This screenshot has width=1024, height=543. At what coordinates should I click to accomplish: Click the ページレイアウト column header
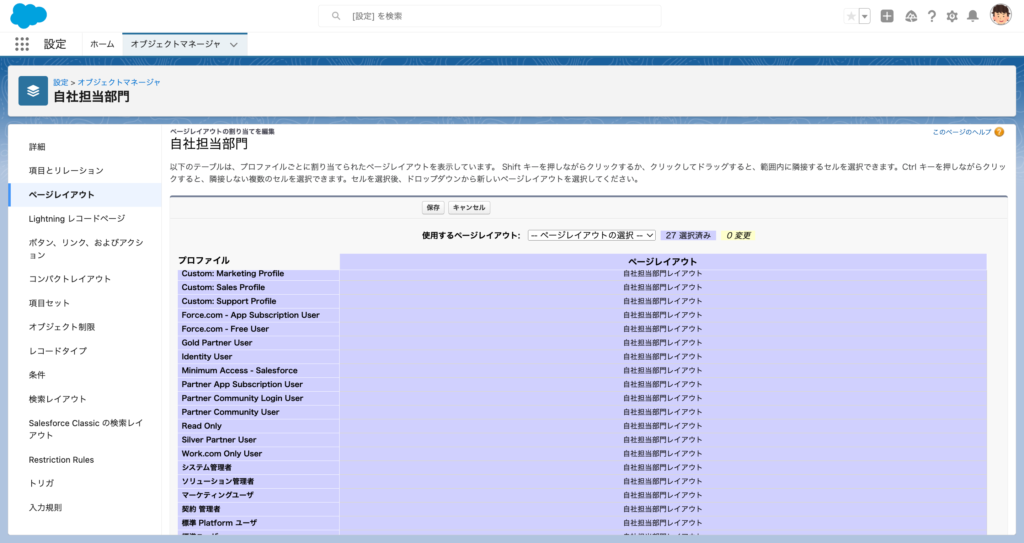pyautogui.click(x=662, y=261)
